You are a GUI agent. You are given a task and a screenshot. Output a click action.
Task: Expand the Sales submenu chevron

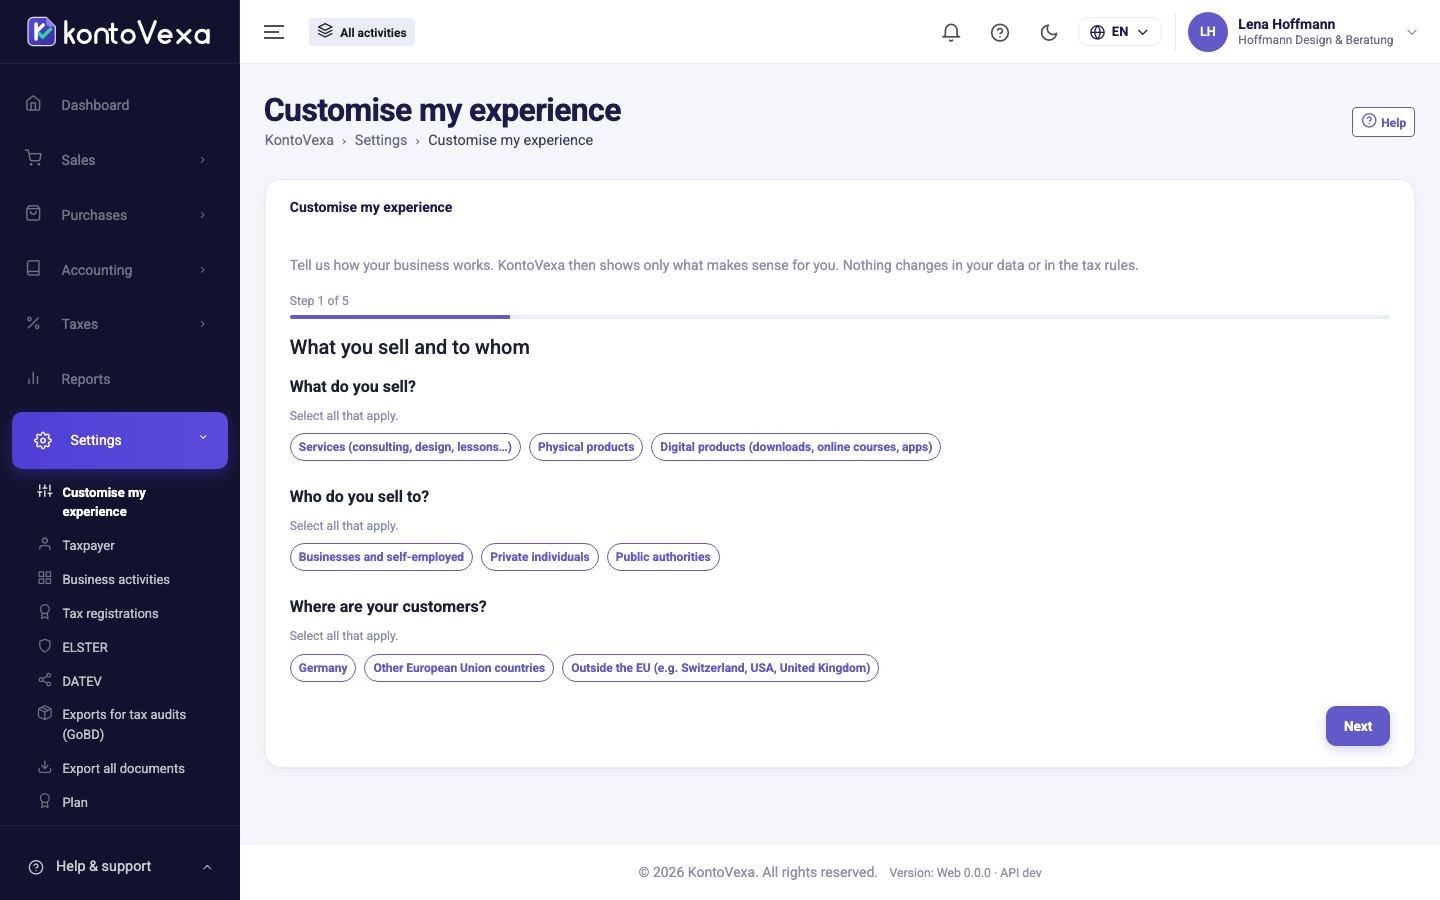203,160
